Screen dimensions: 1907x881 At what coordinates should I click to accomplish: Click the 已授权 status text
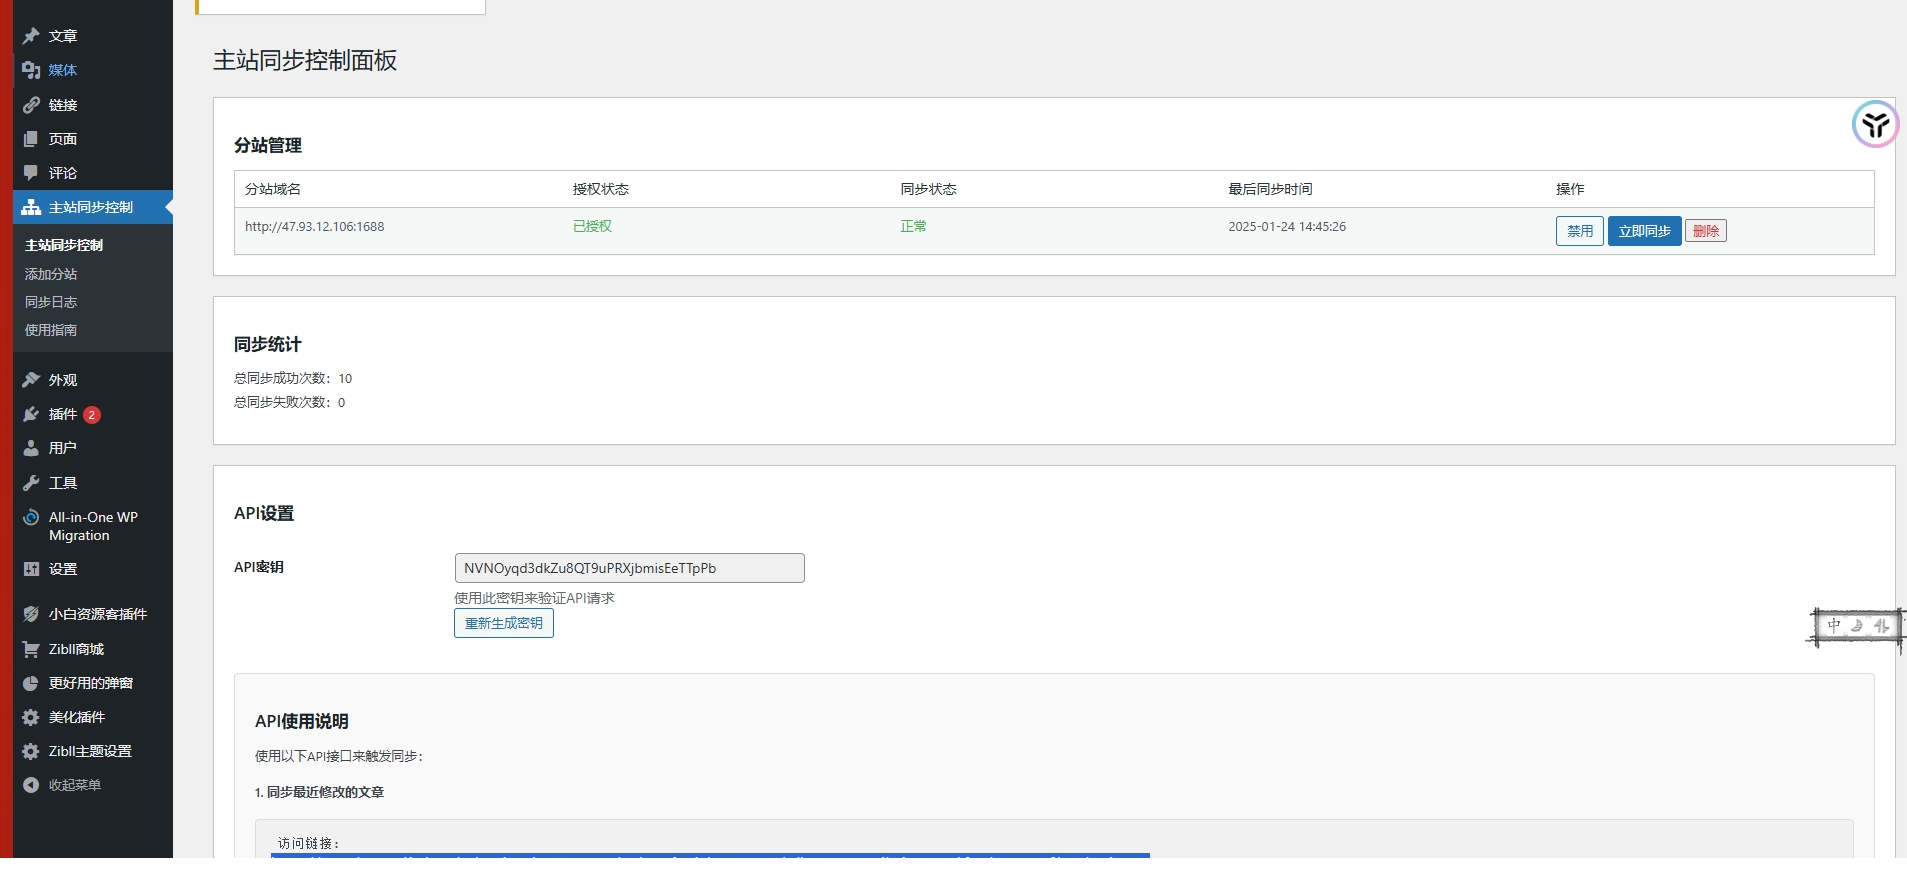[592, 227]
